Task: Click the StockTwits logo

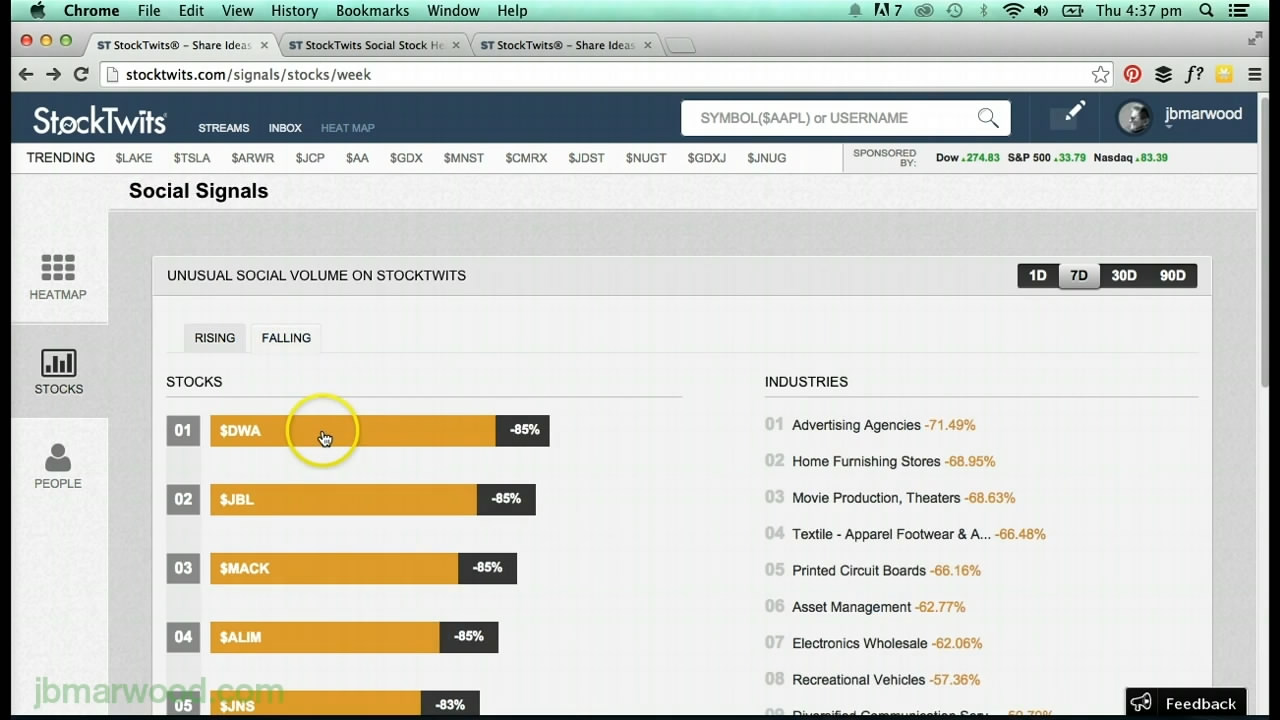Action: click(100, 121)
